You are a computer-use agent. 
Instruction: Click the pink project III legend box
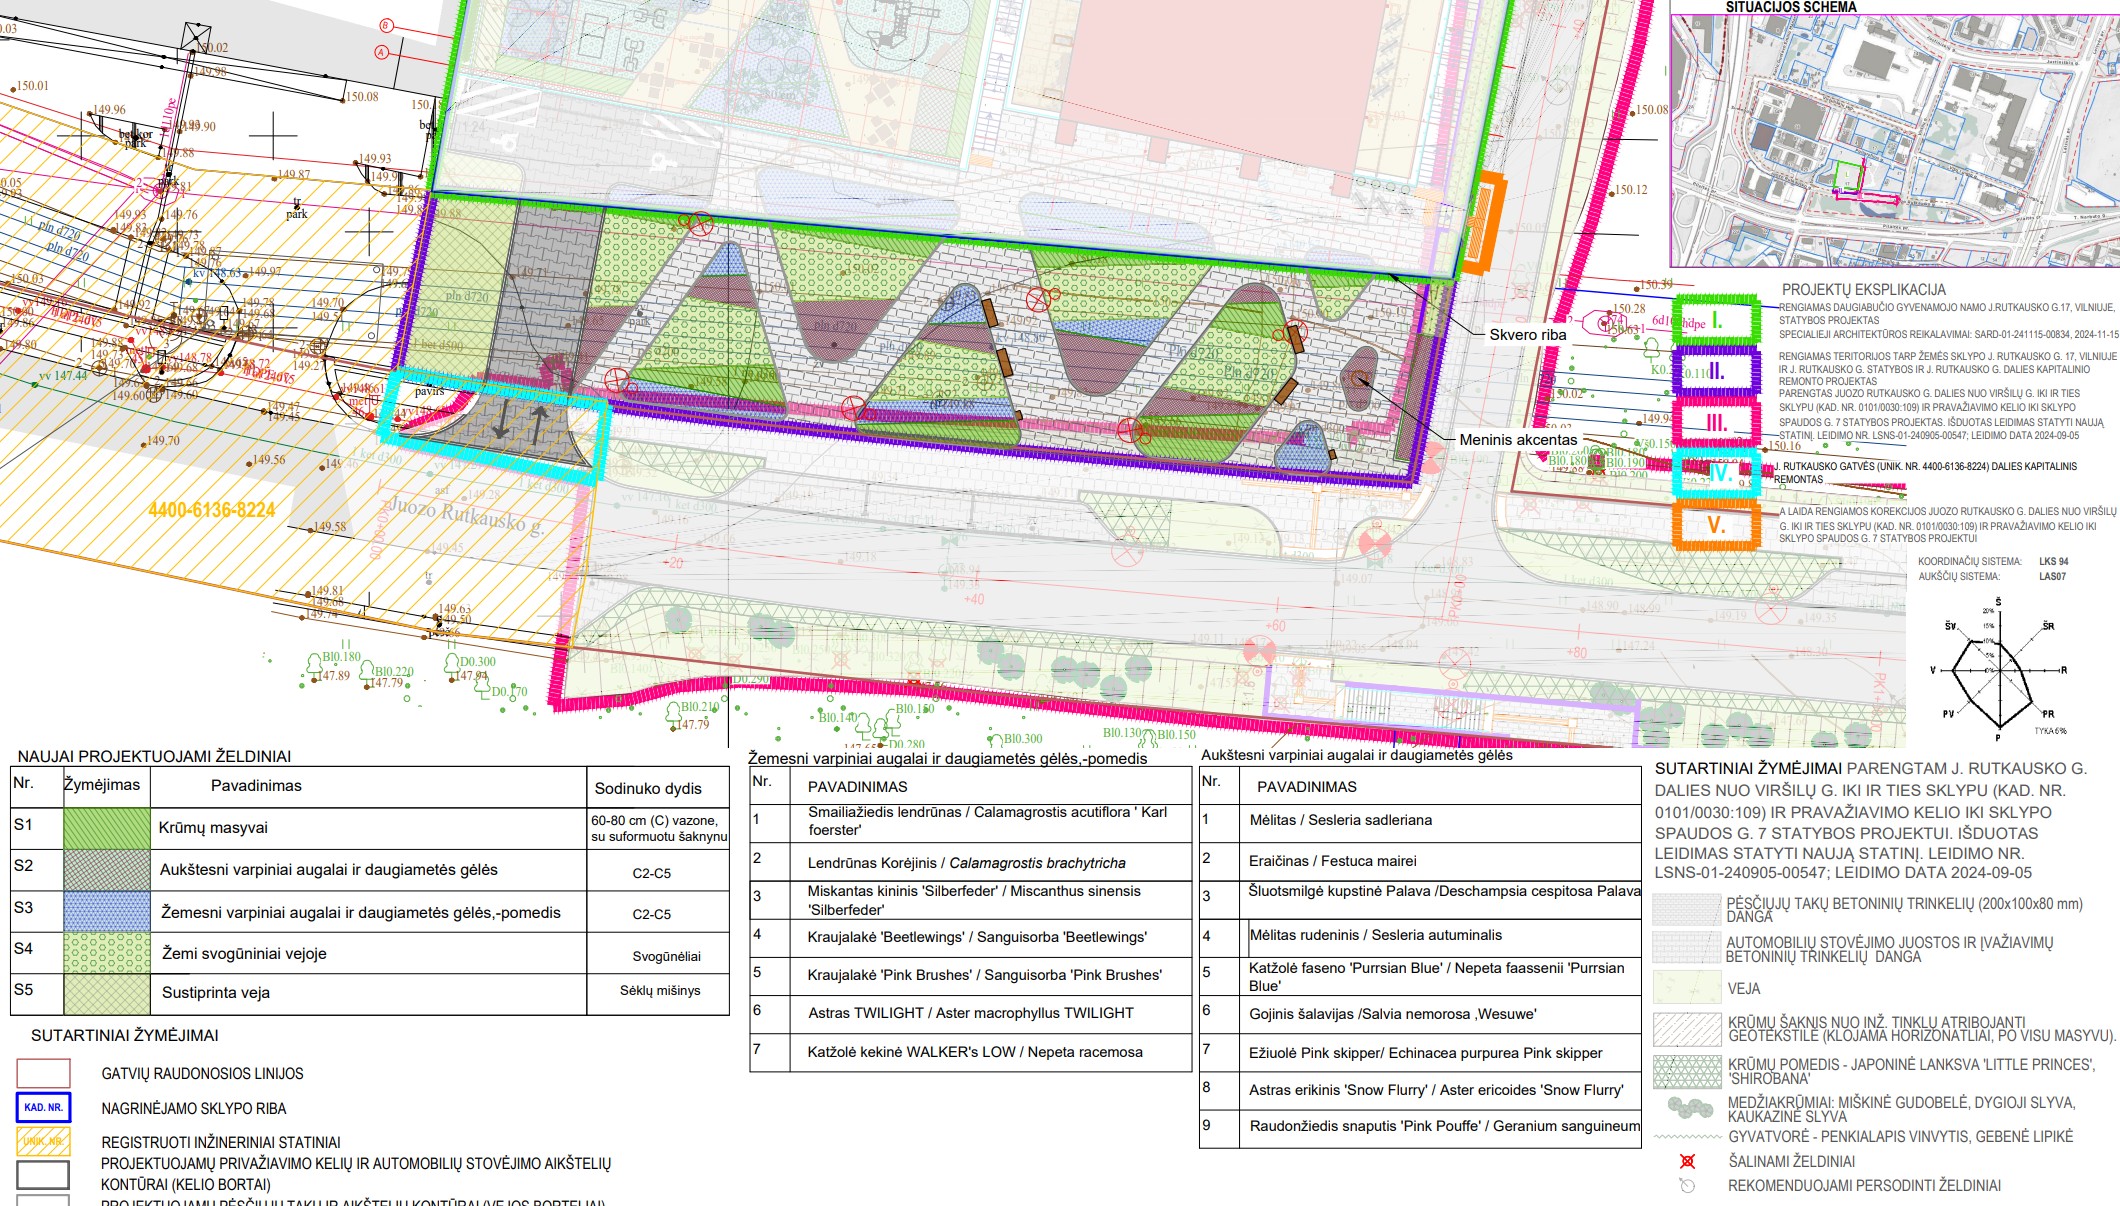click(x=1716, y=422)
